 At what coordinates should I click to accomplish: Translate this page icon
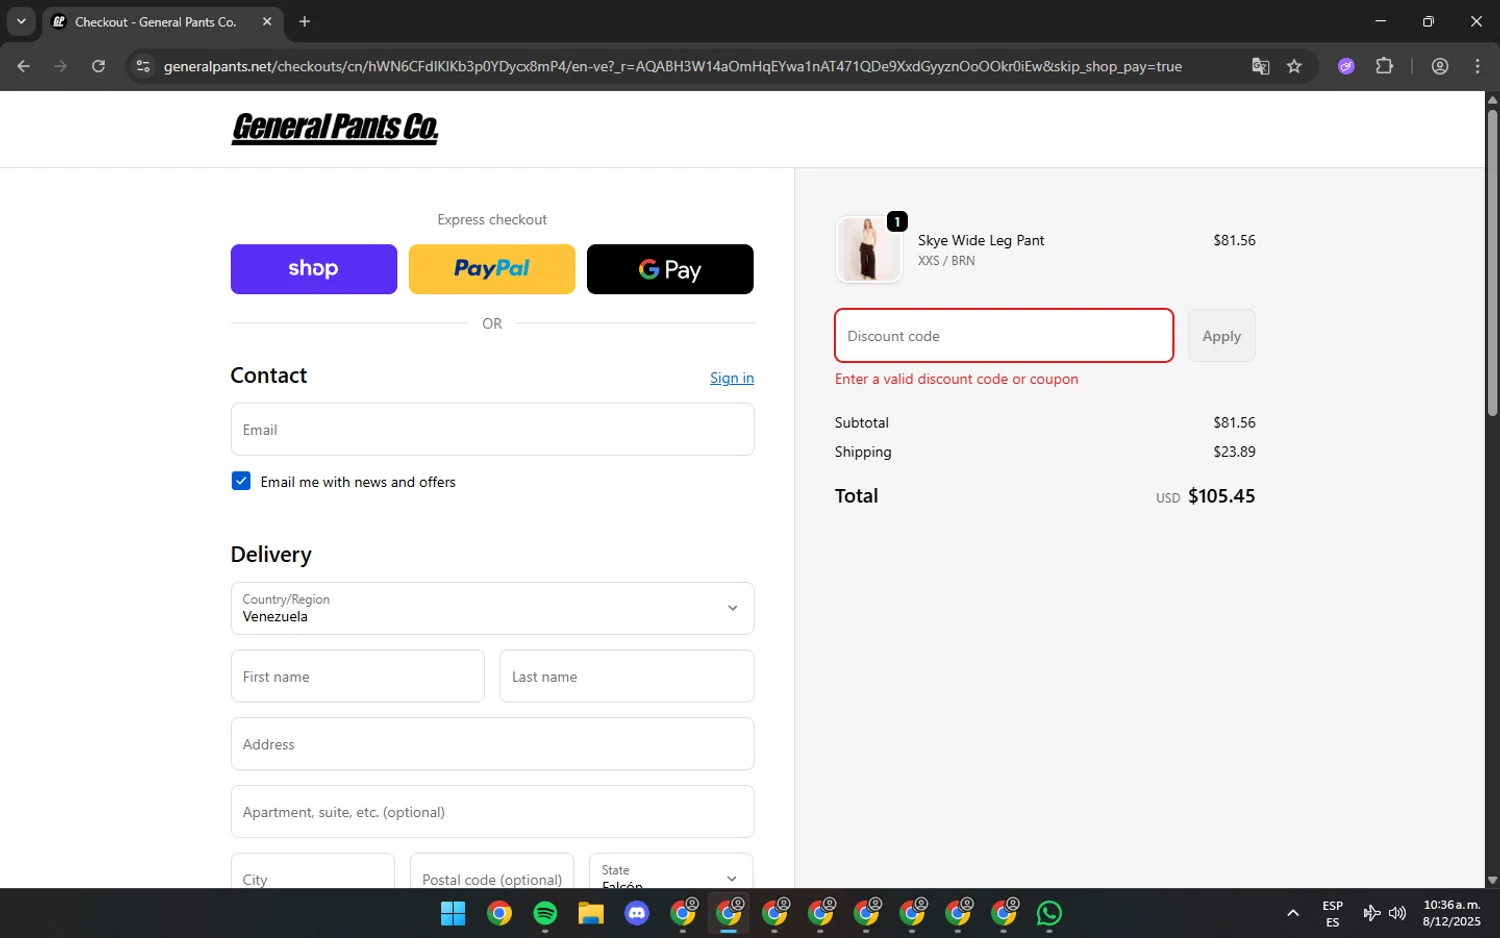pos(1260,66)
